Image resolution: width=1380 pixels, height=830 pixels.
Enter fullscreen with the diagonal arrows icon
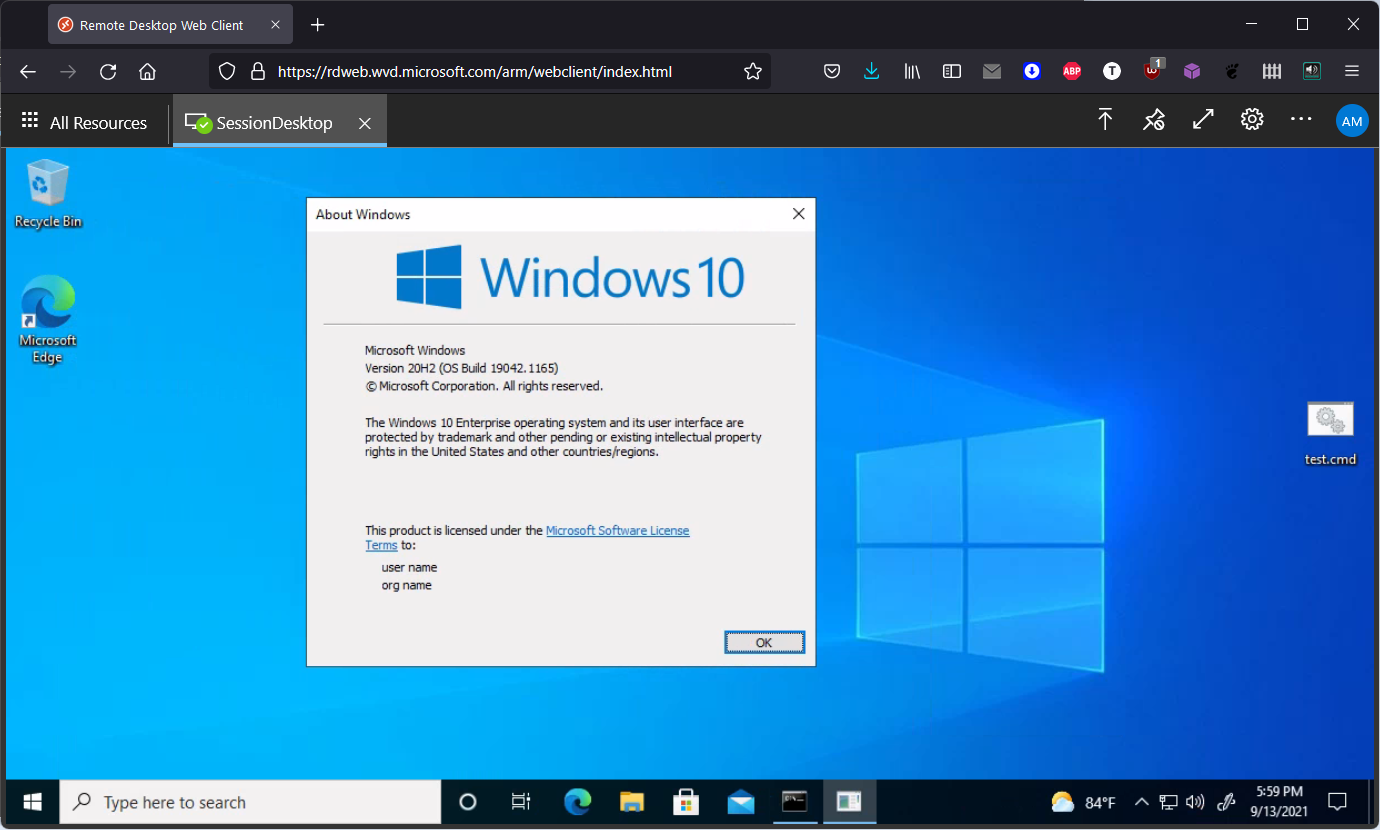1203,120
